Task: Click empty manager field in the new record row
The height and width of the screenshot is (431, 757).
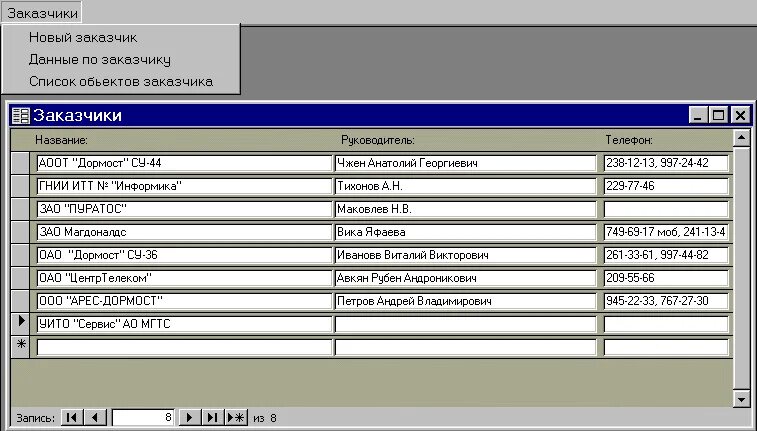Action: pyautogui.click(x=465, y=347)
